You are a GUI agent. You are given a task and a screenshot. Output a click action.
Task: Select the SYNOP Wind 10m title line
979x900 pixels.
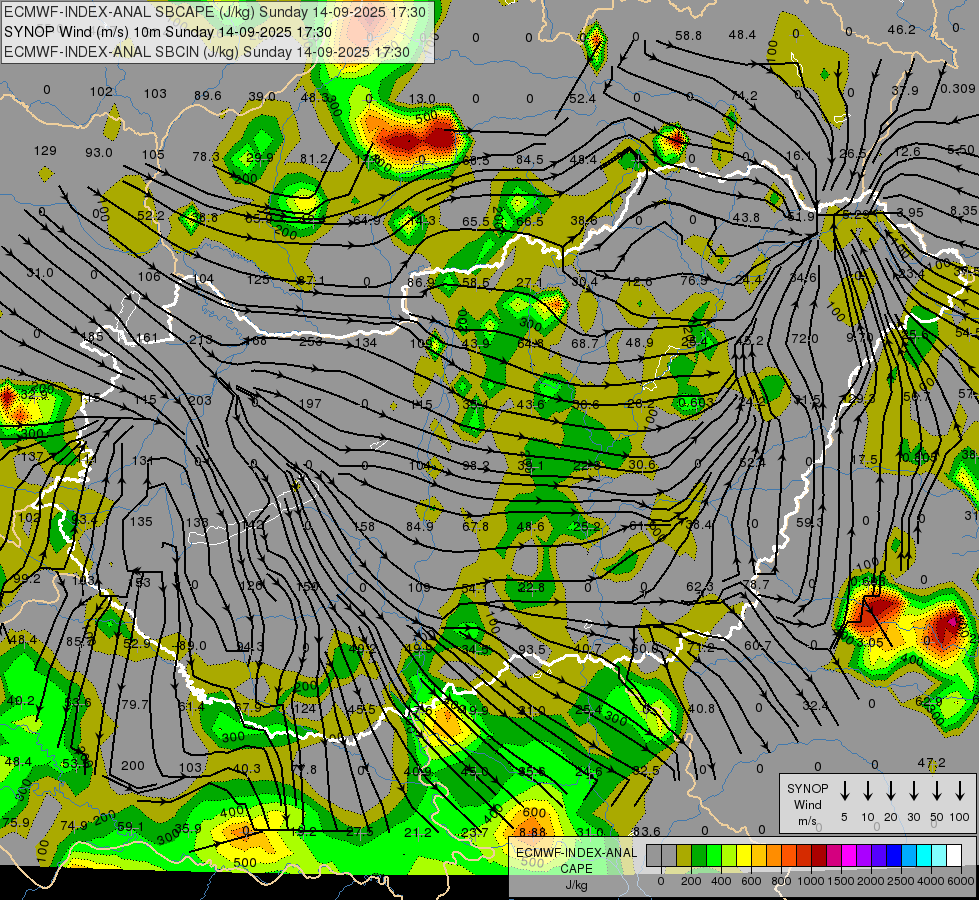[x=168, y=32]
